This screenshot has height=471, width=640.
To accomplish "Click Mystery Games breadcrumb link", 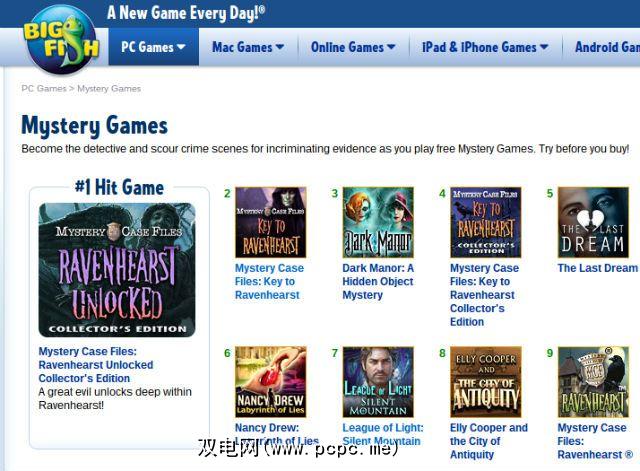I will 109,89.
